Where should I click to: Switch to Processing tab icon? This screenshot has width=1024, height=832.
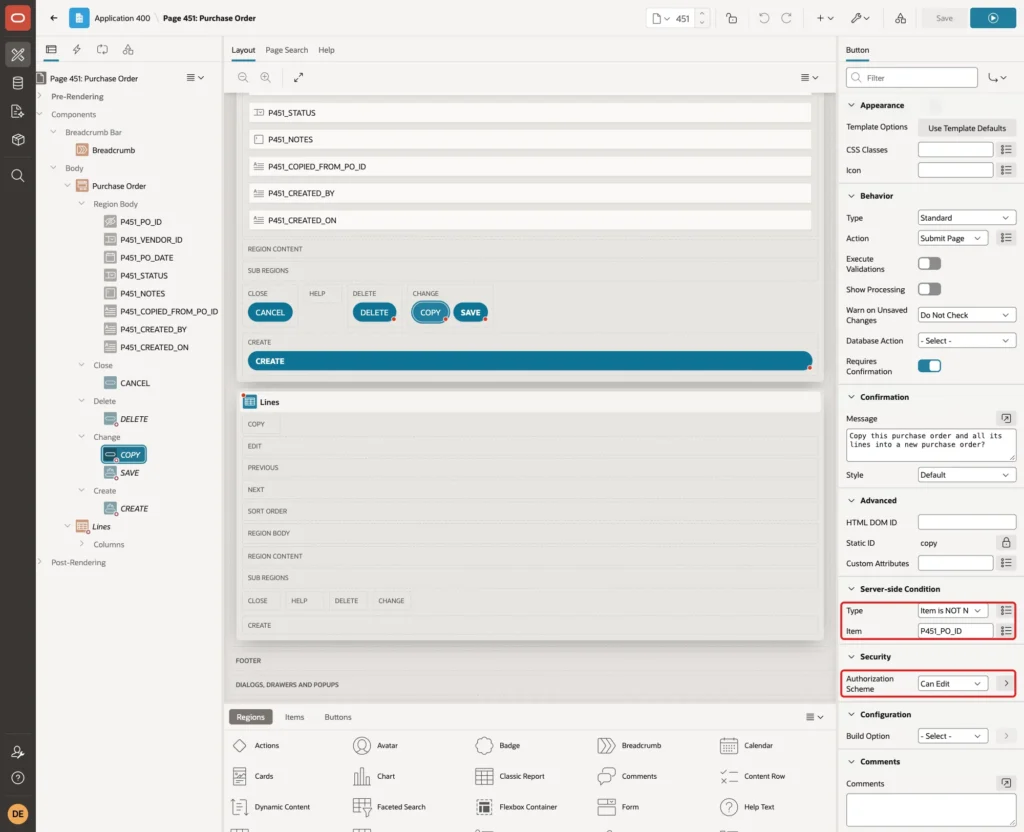click(103, 50)
